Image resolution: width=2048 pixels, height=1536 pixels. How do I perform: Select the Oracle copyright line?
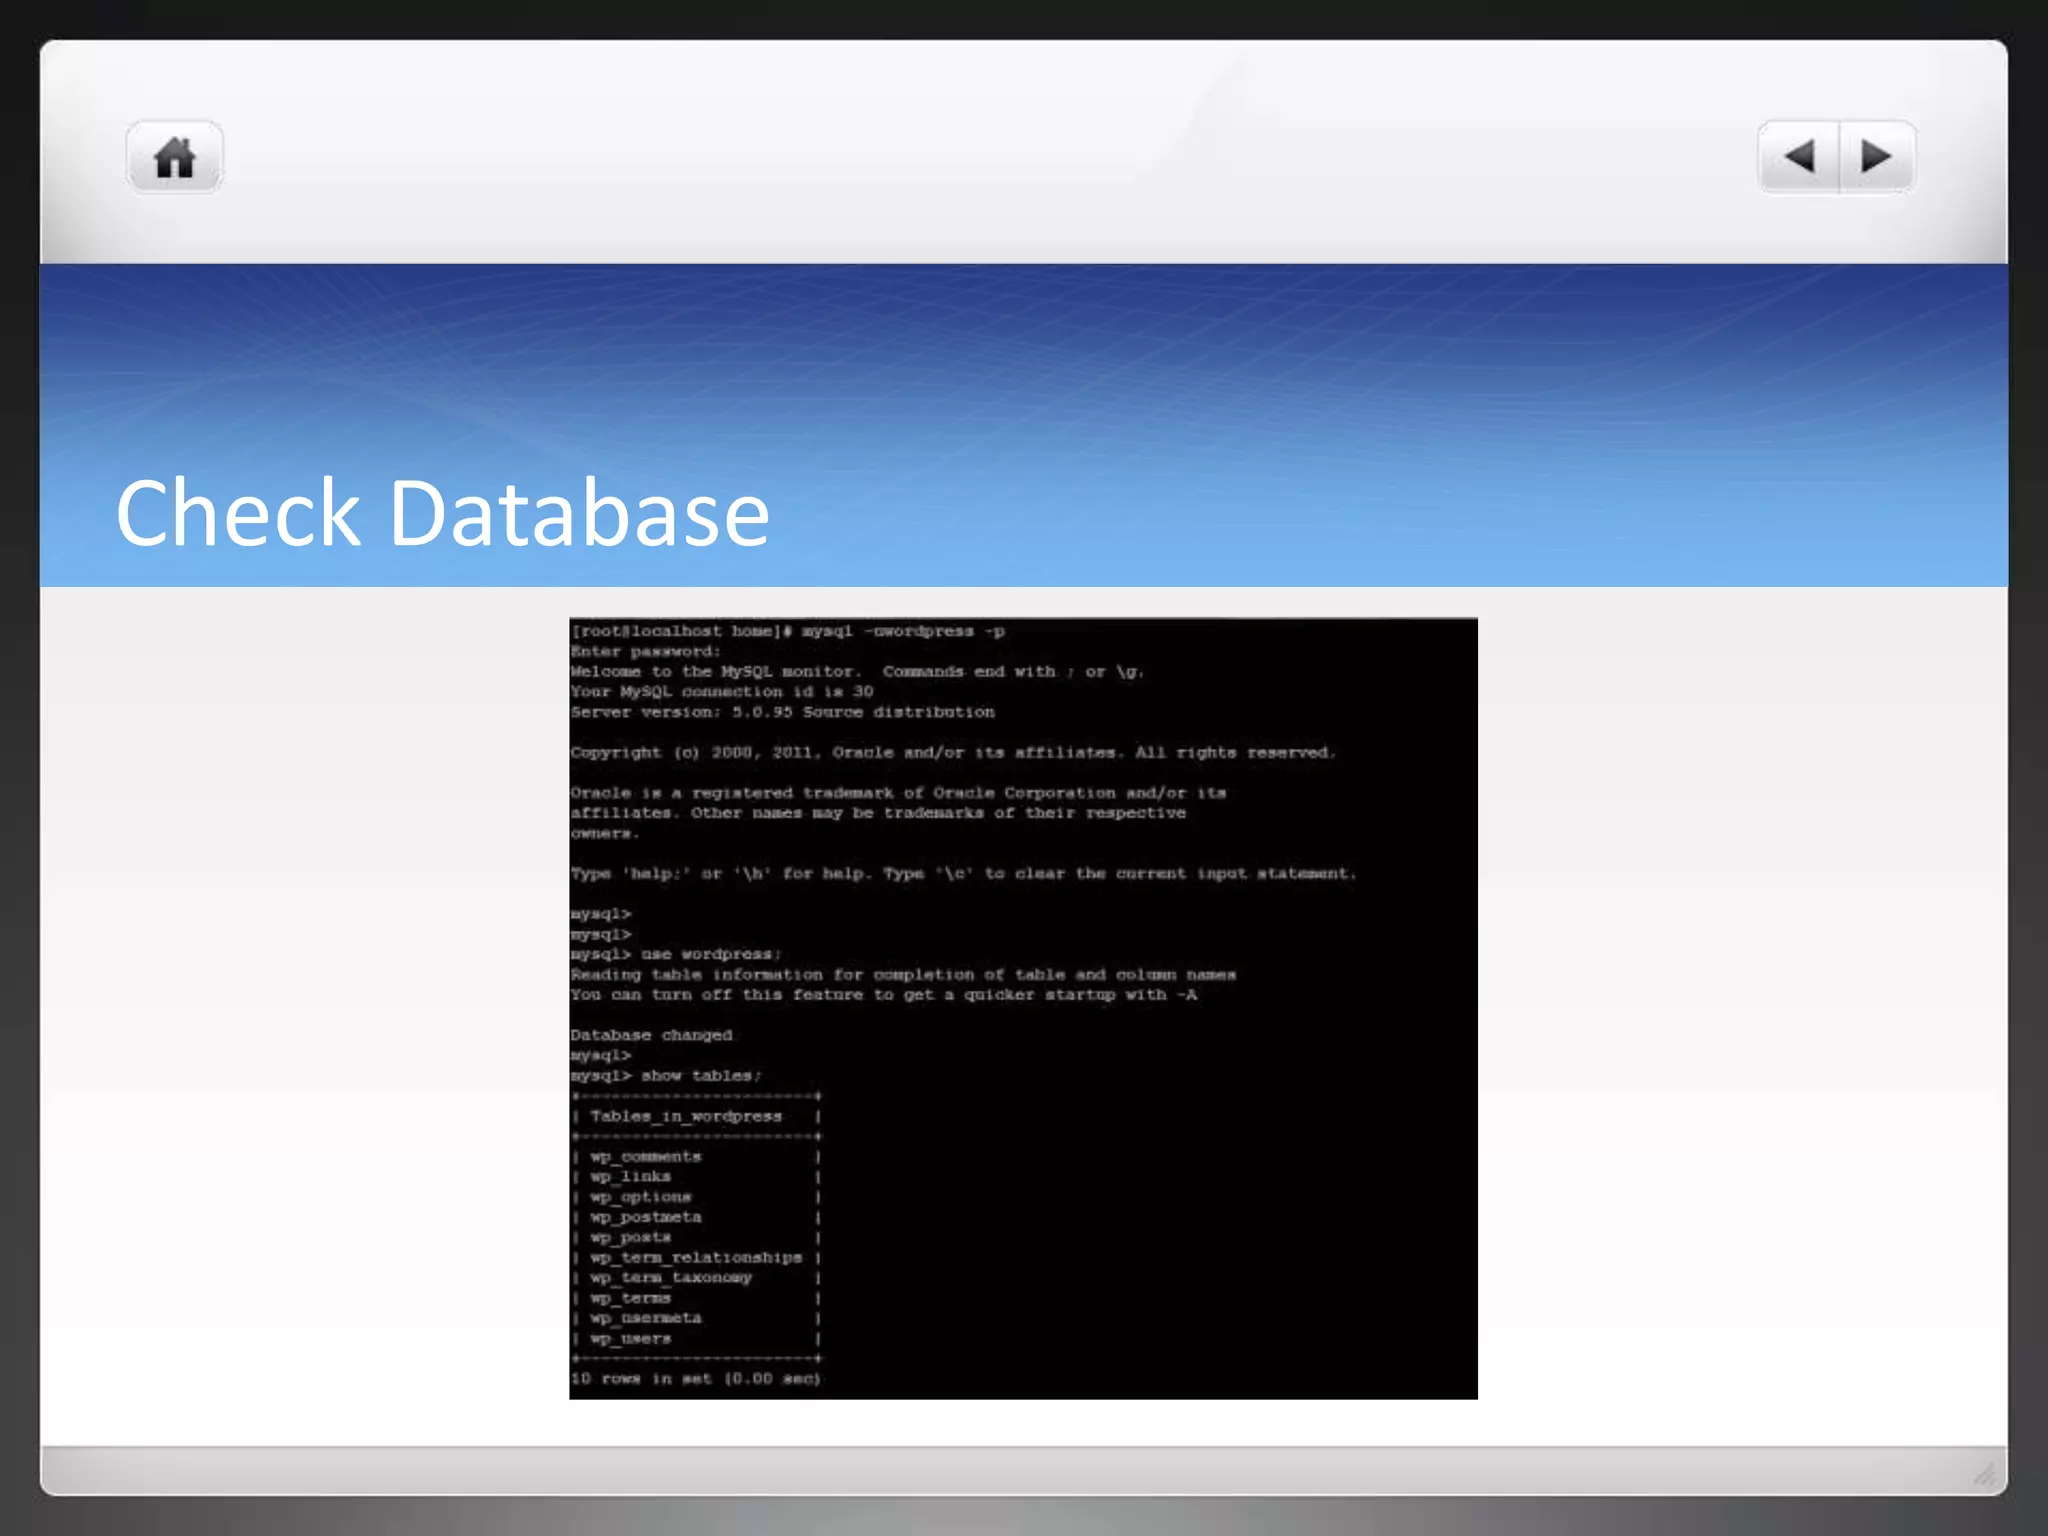tap(953, 752)
